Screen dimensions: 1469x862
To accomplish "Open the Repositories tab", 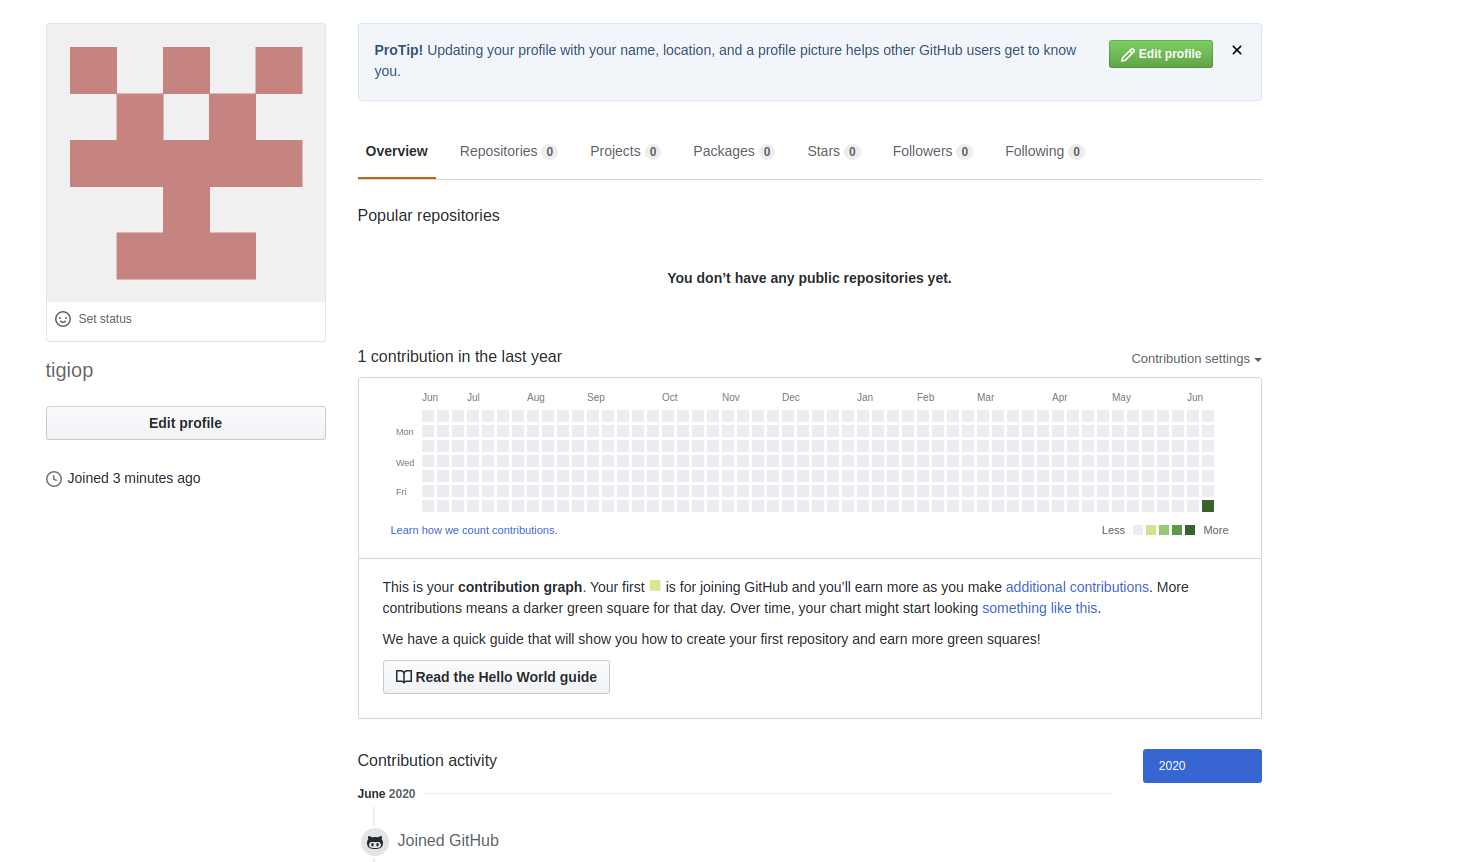I will click(508, 152).
